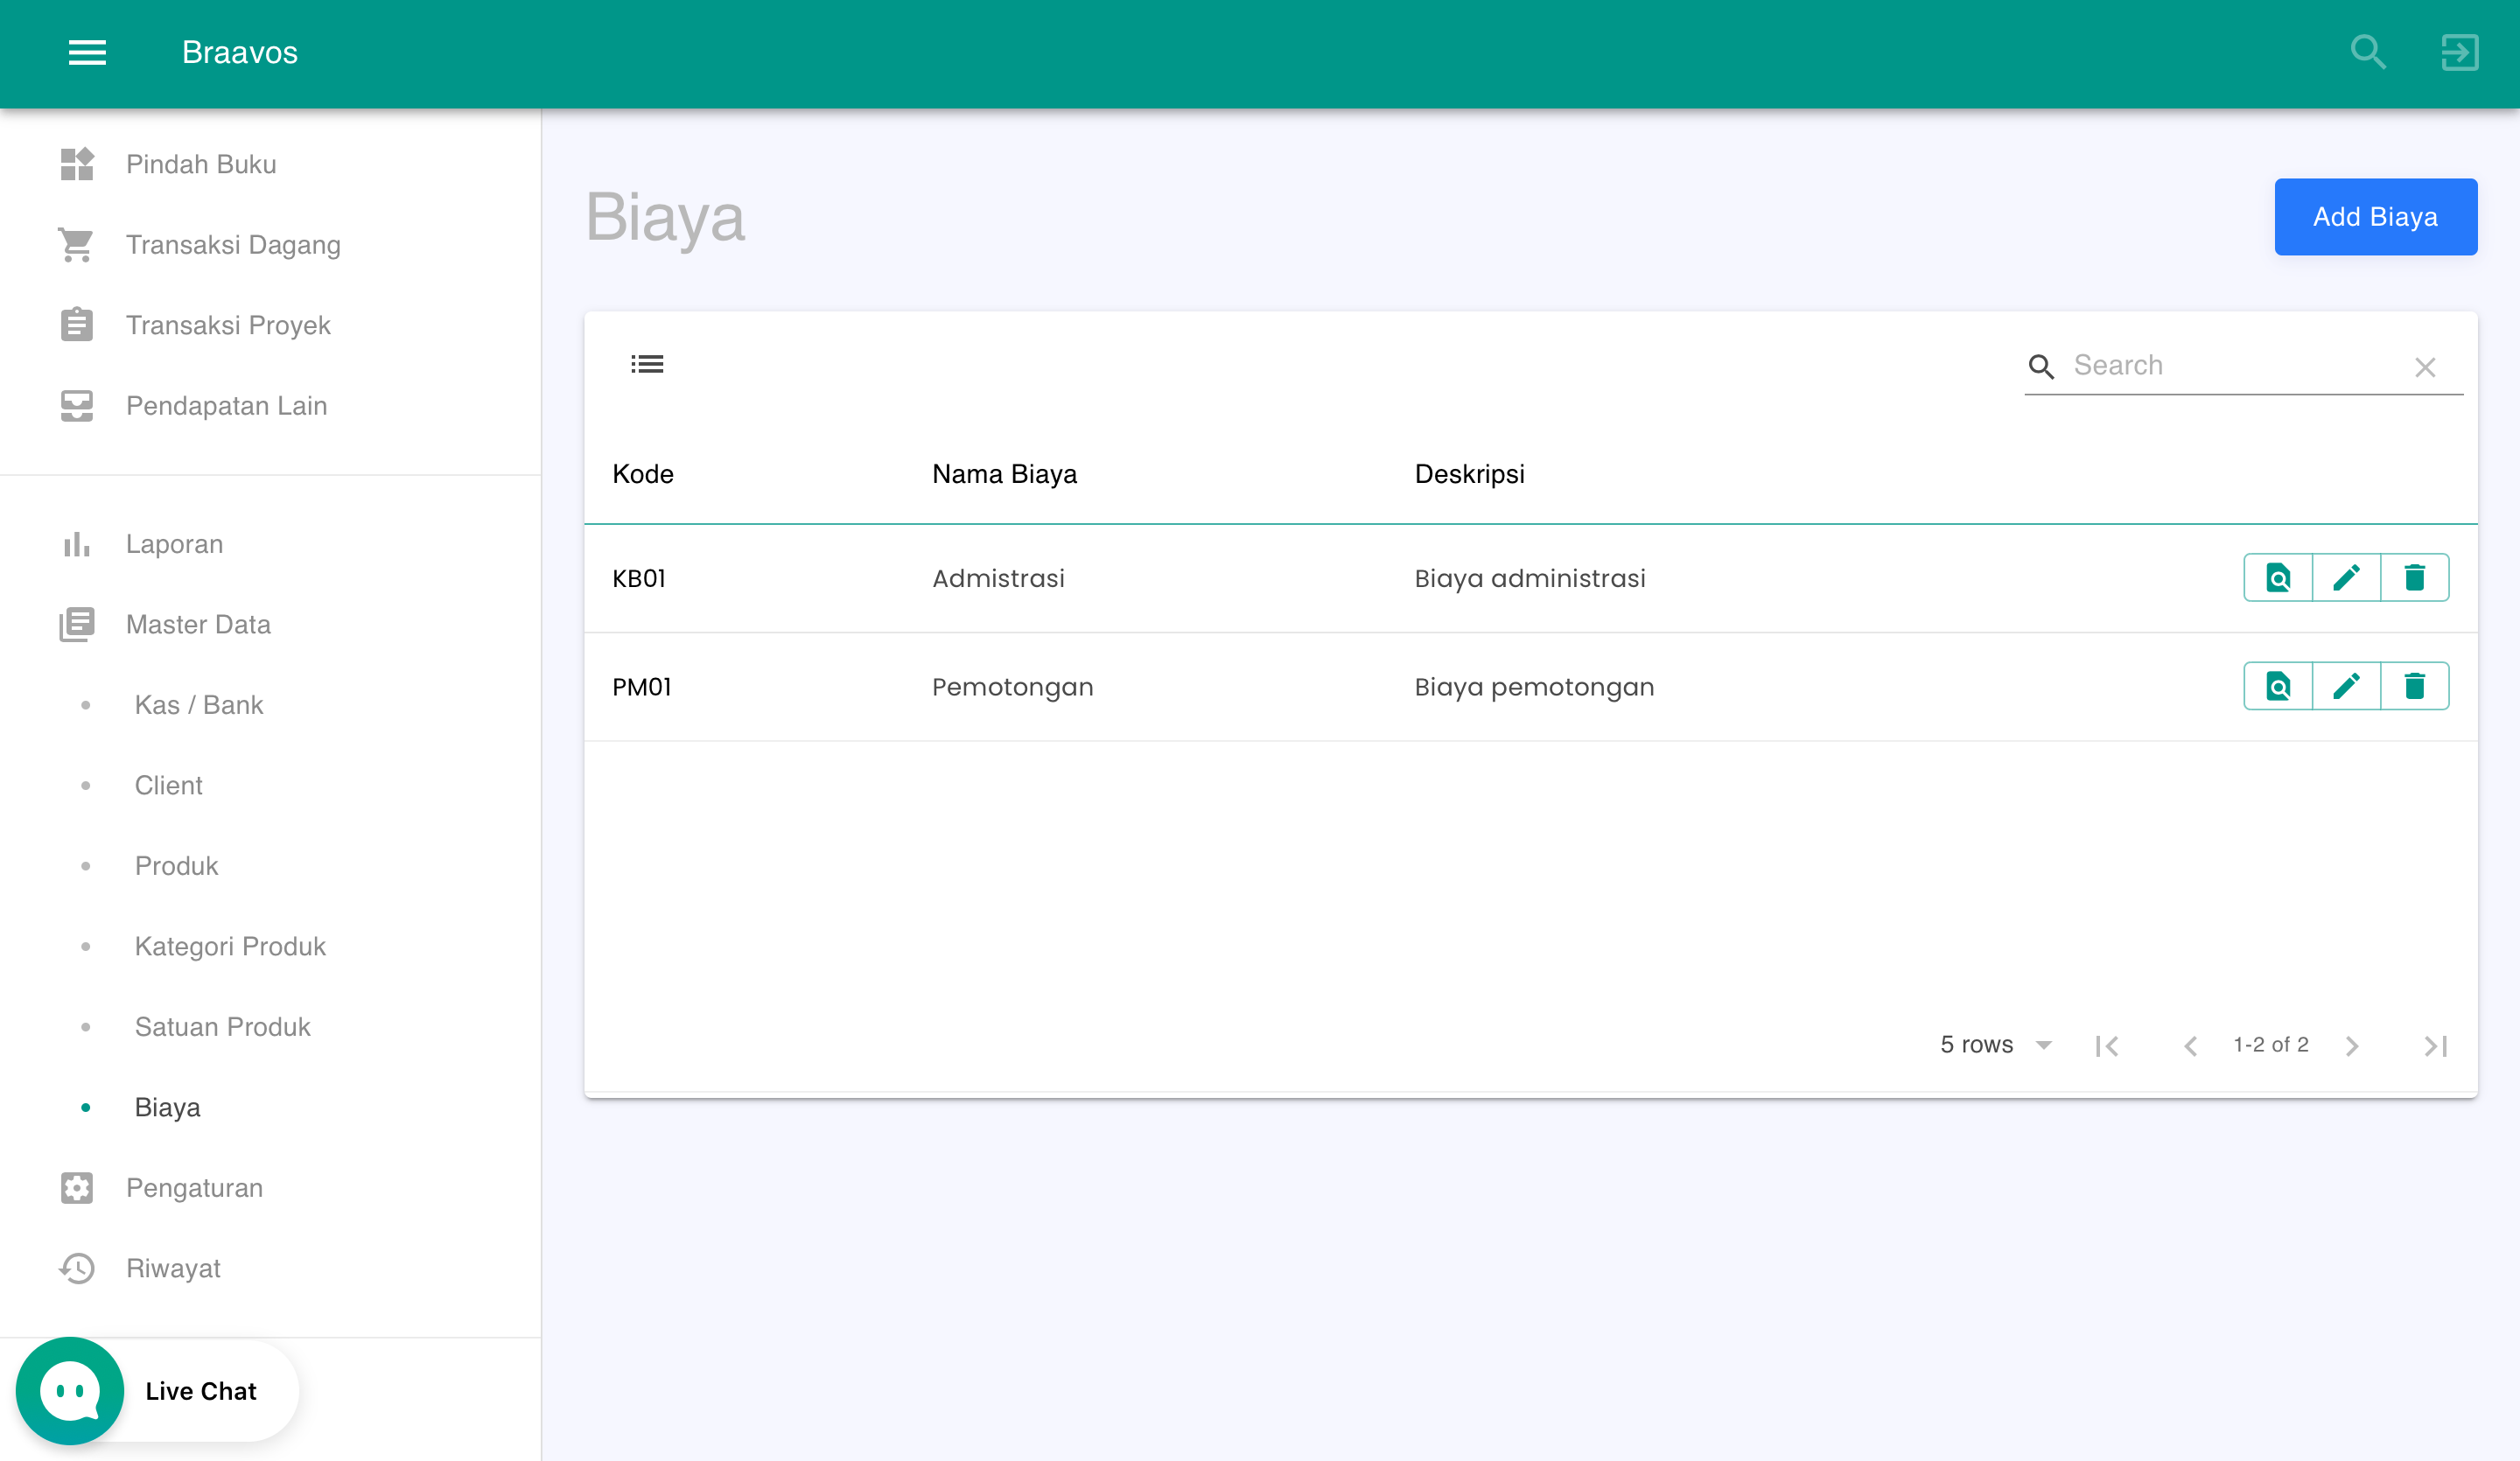Click the shopping cart Transaksi Dagang icon

(77, 244)
